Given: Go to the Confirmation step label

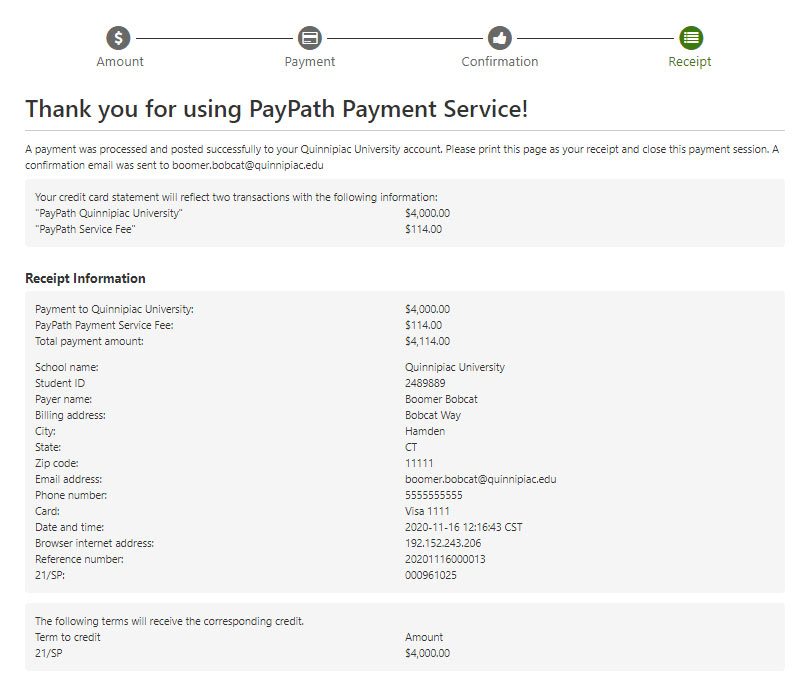Looking at the screenshot, I should [500, 62].
